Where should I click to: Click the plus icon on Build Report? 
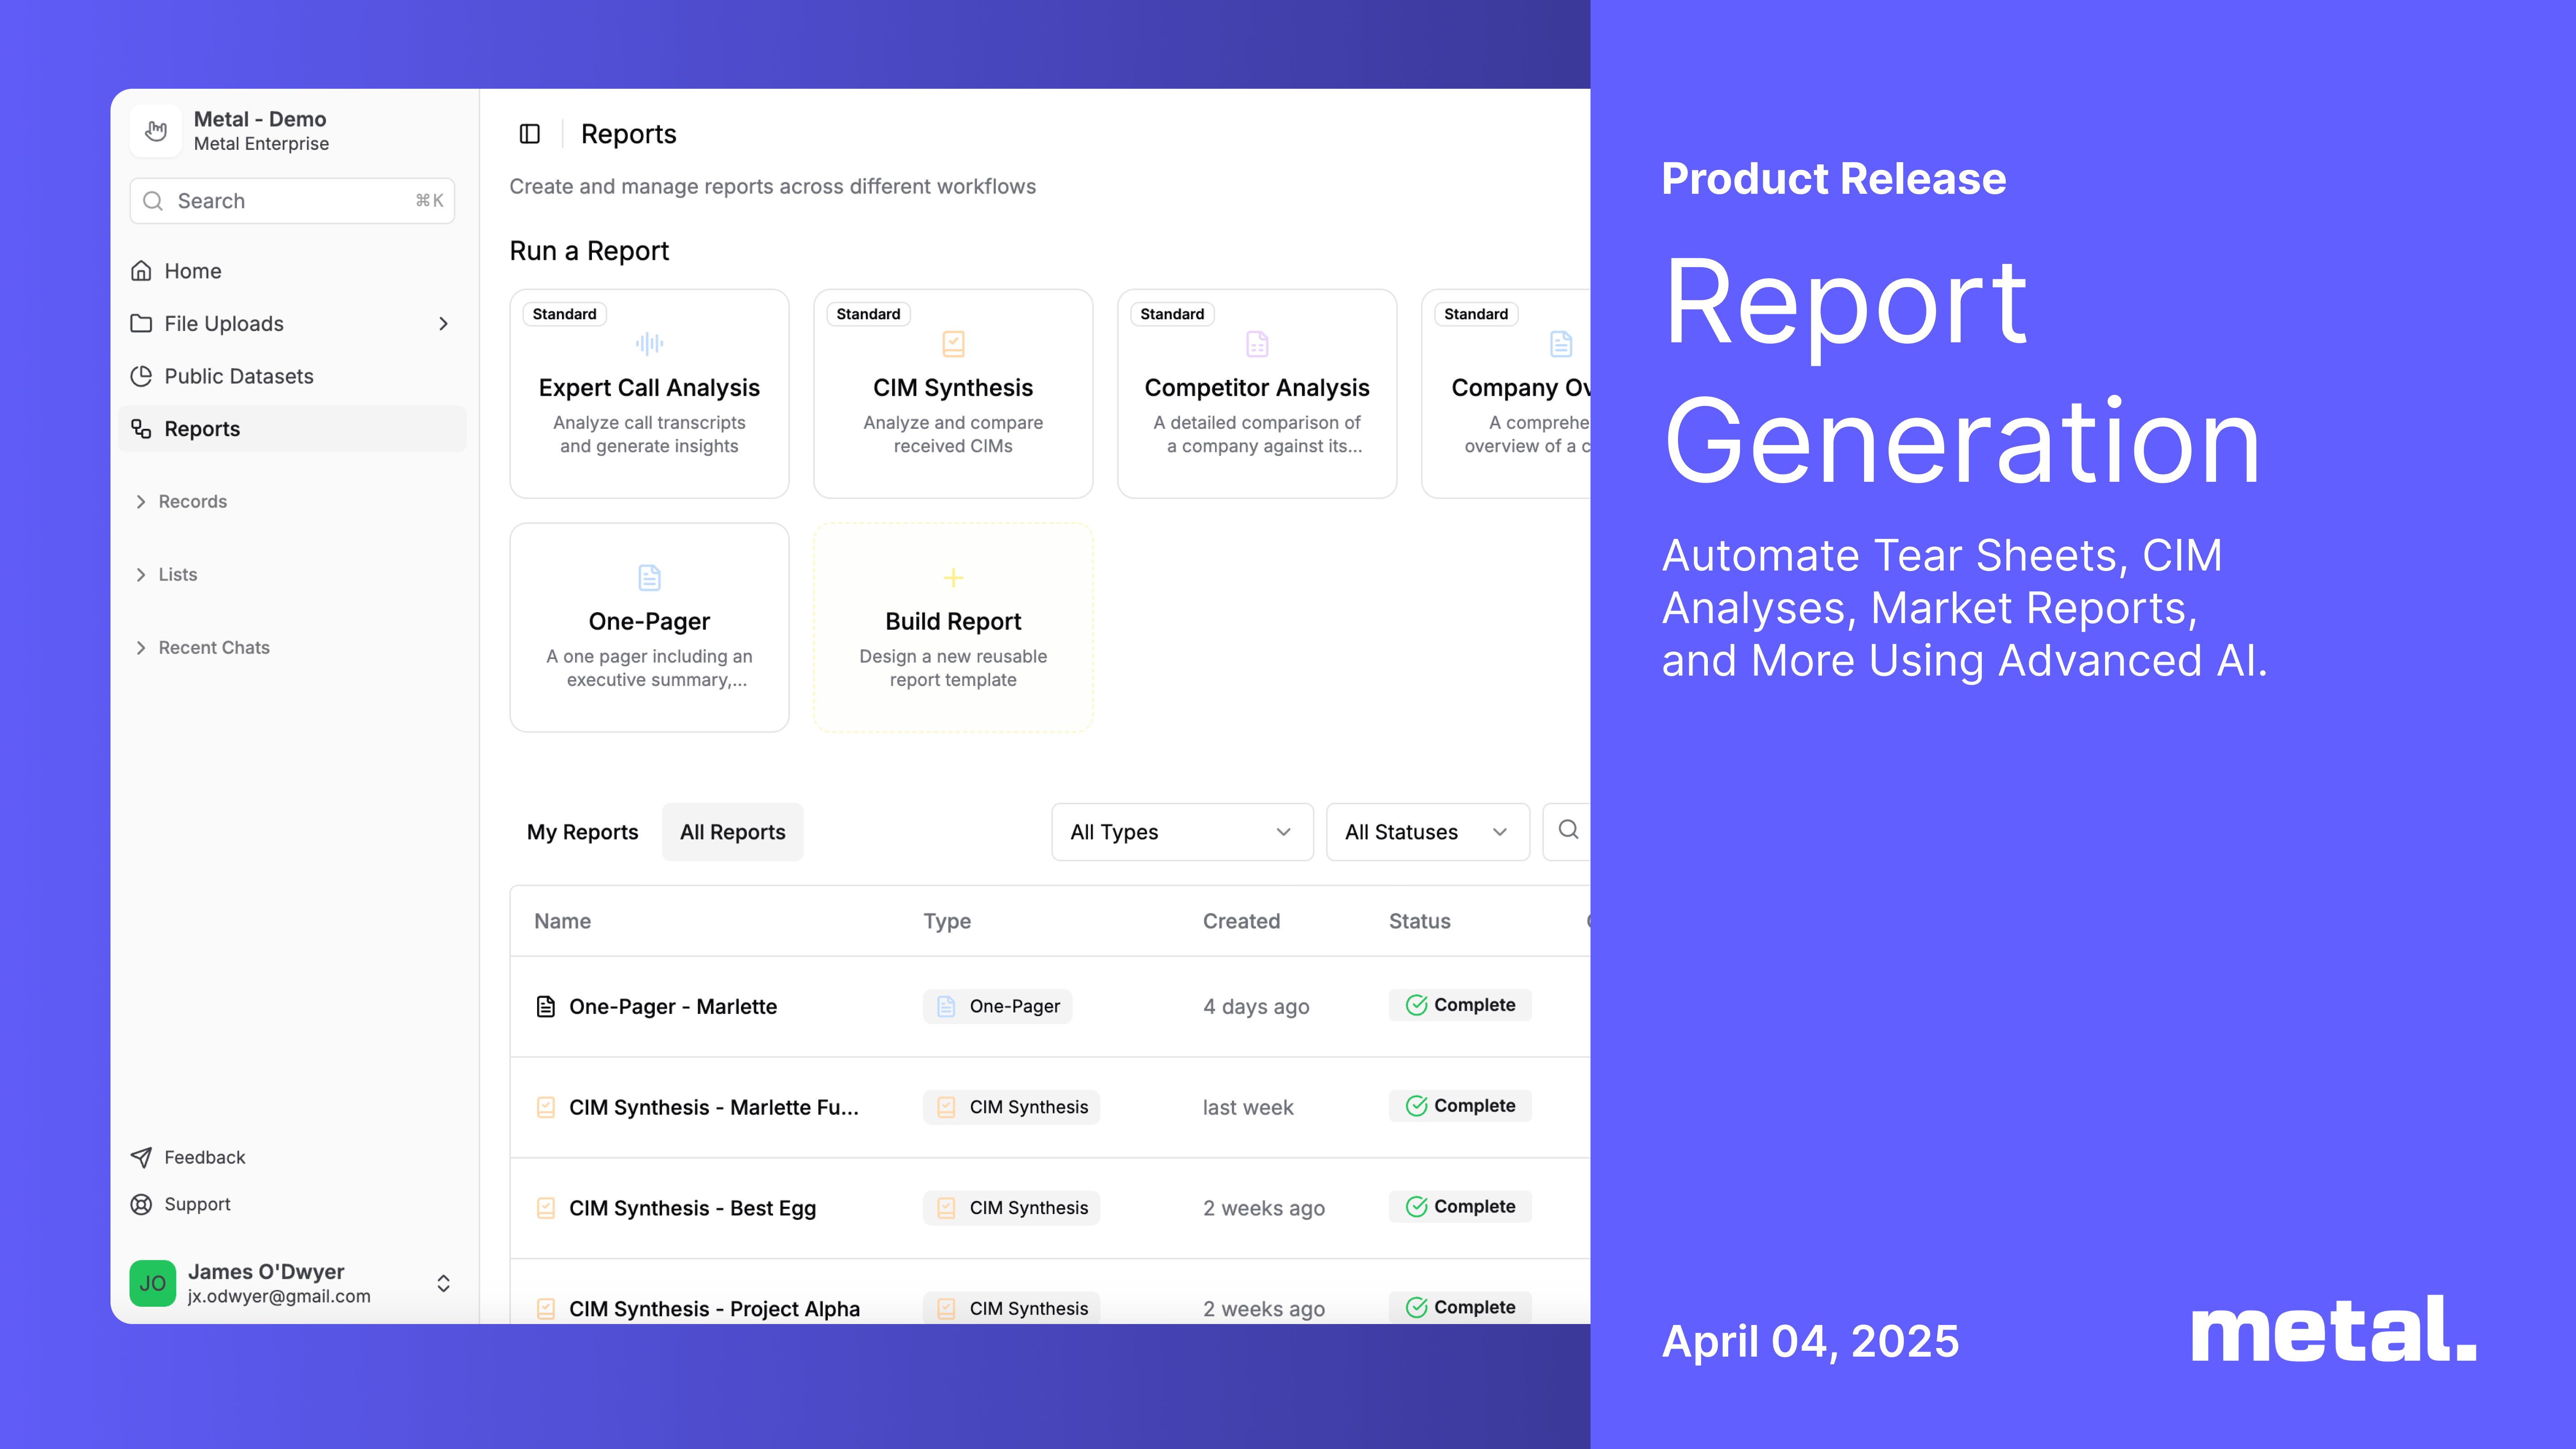coord(953,578)
